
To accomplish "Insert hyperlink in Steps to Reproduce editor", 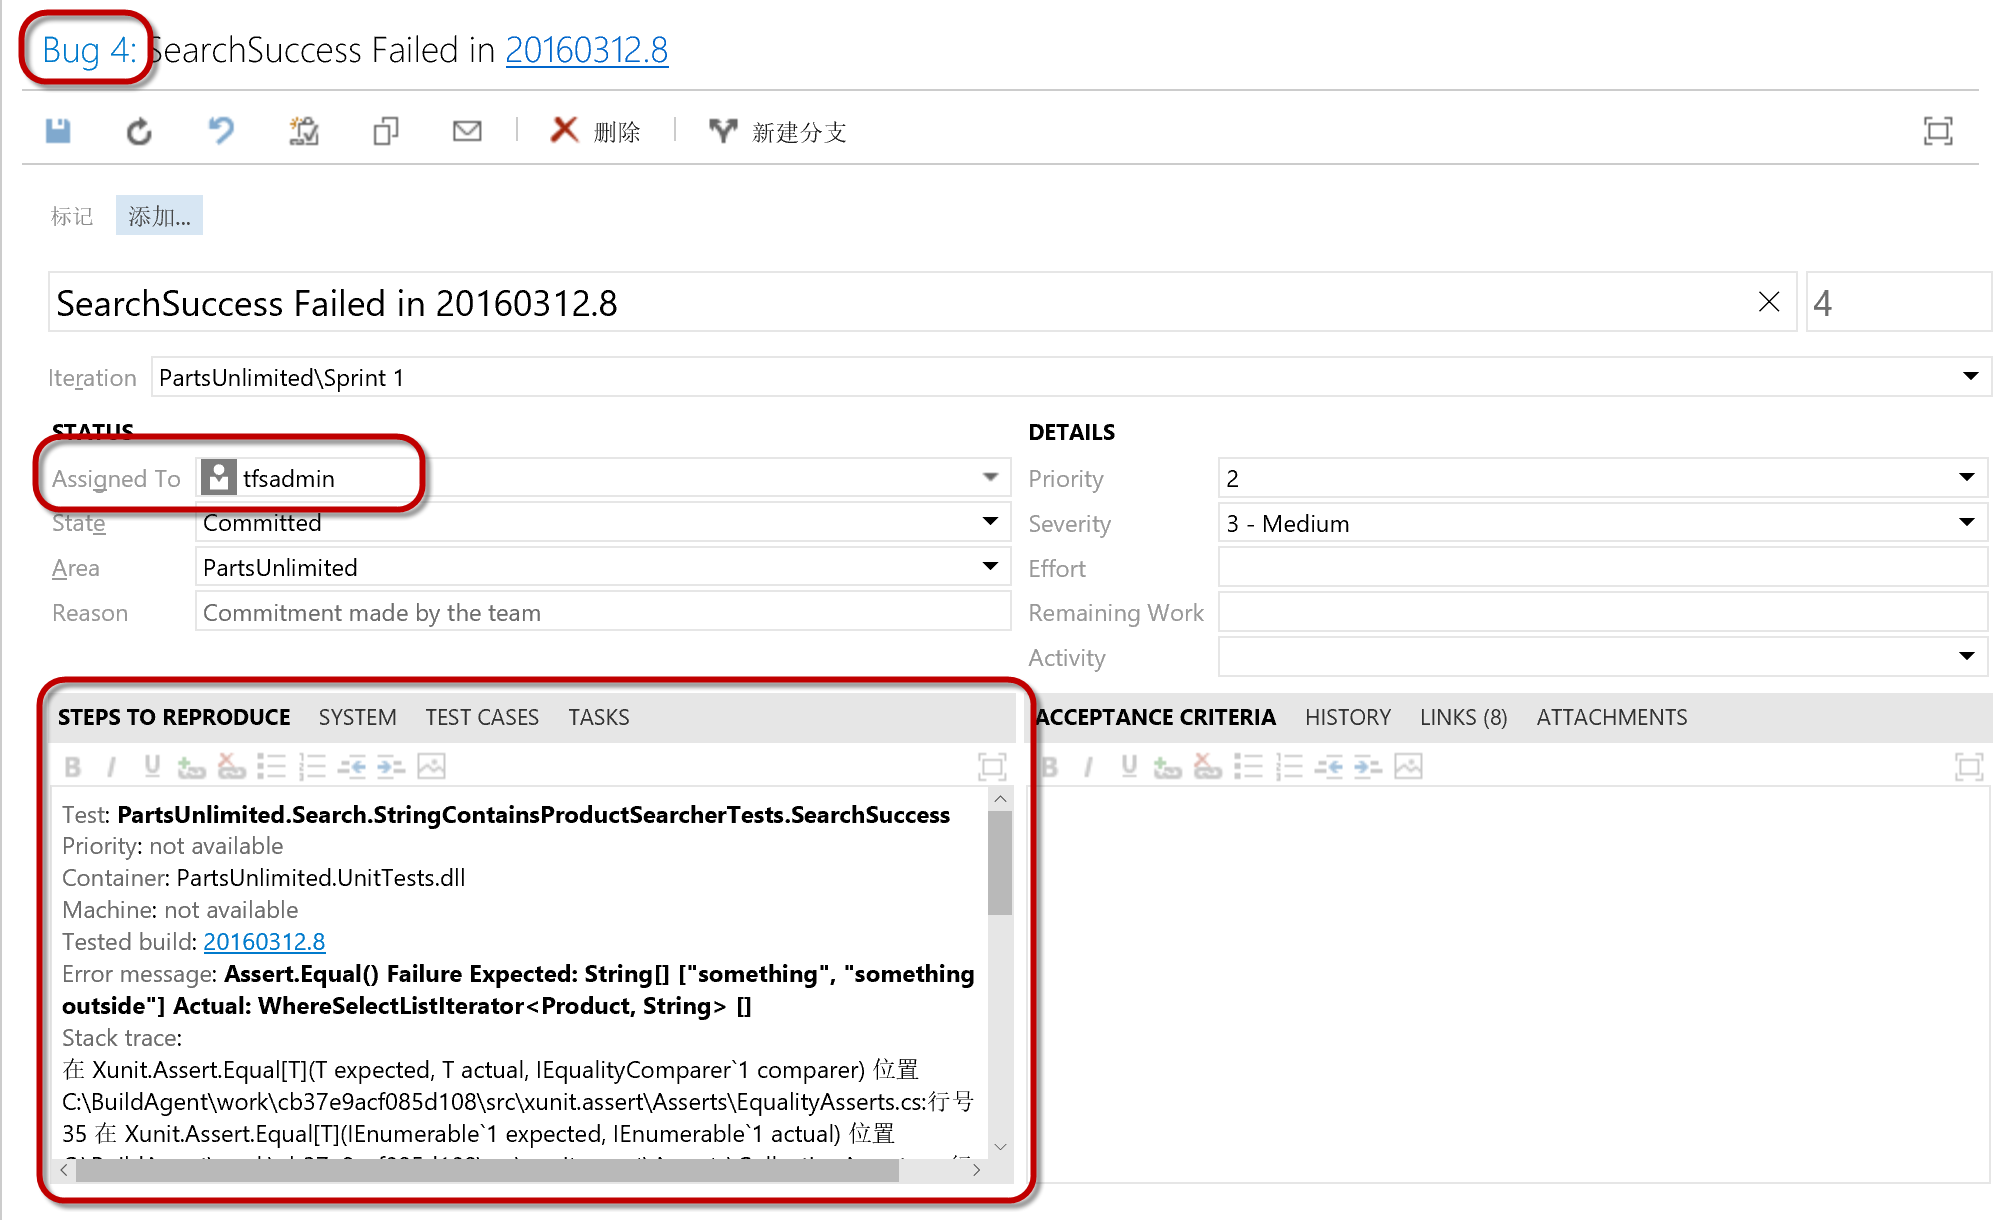I will pyautogui.click(x=191, y=767).
